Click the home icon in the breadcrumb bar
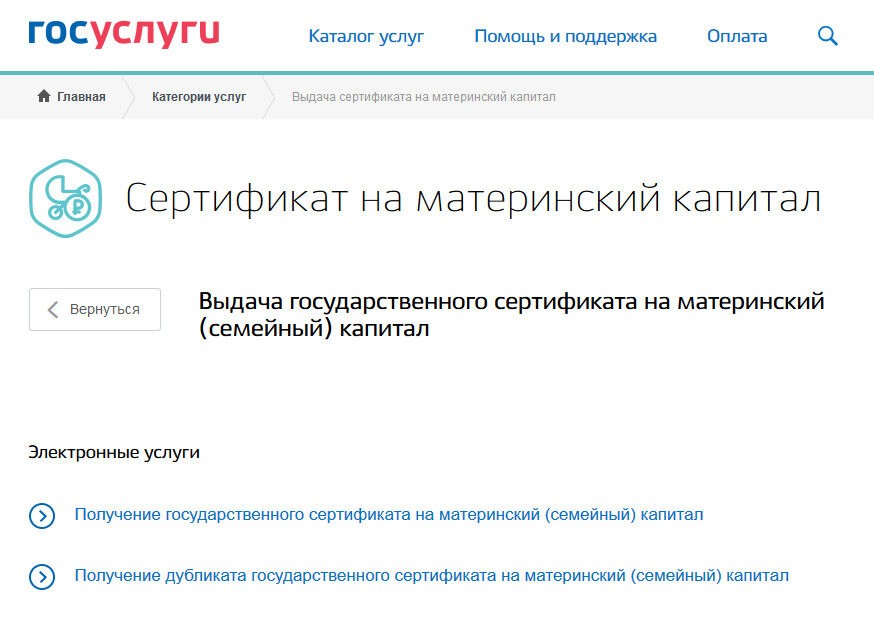The image size is (874, 642). 42,96
